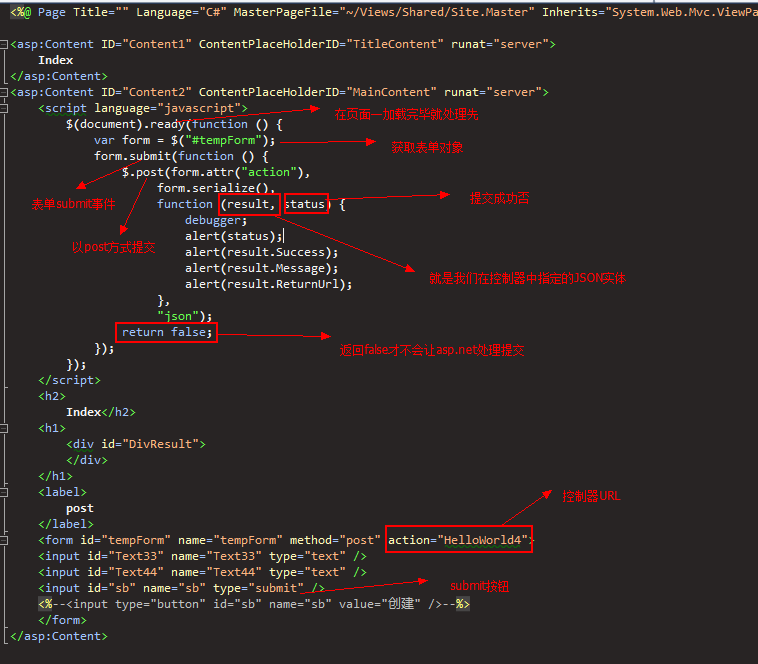Viewport: 758px width, 664px height.
Task: Click the Text33 input tag line
Action: 202,556
